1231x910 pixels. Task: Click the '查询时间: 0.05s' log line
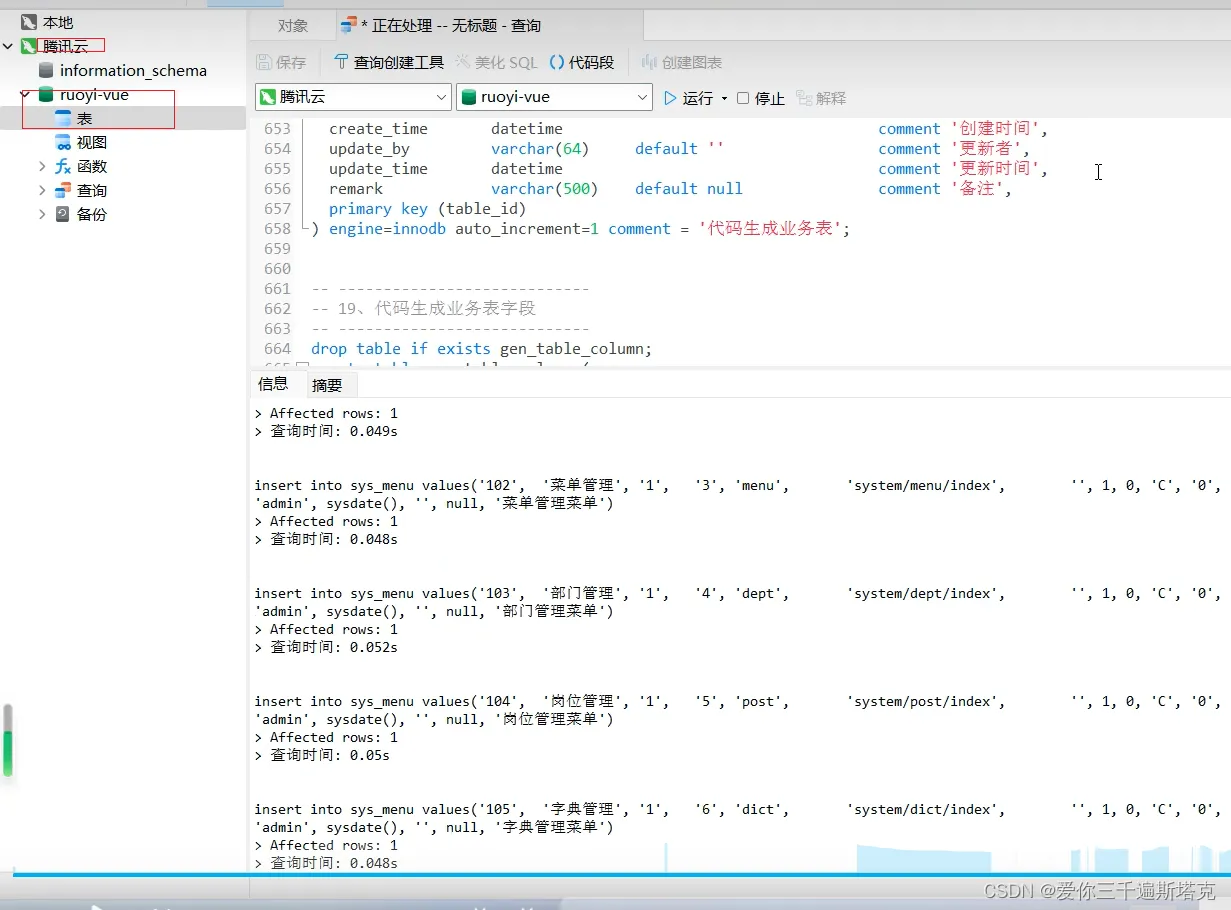tap(322, 755)
